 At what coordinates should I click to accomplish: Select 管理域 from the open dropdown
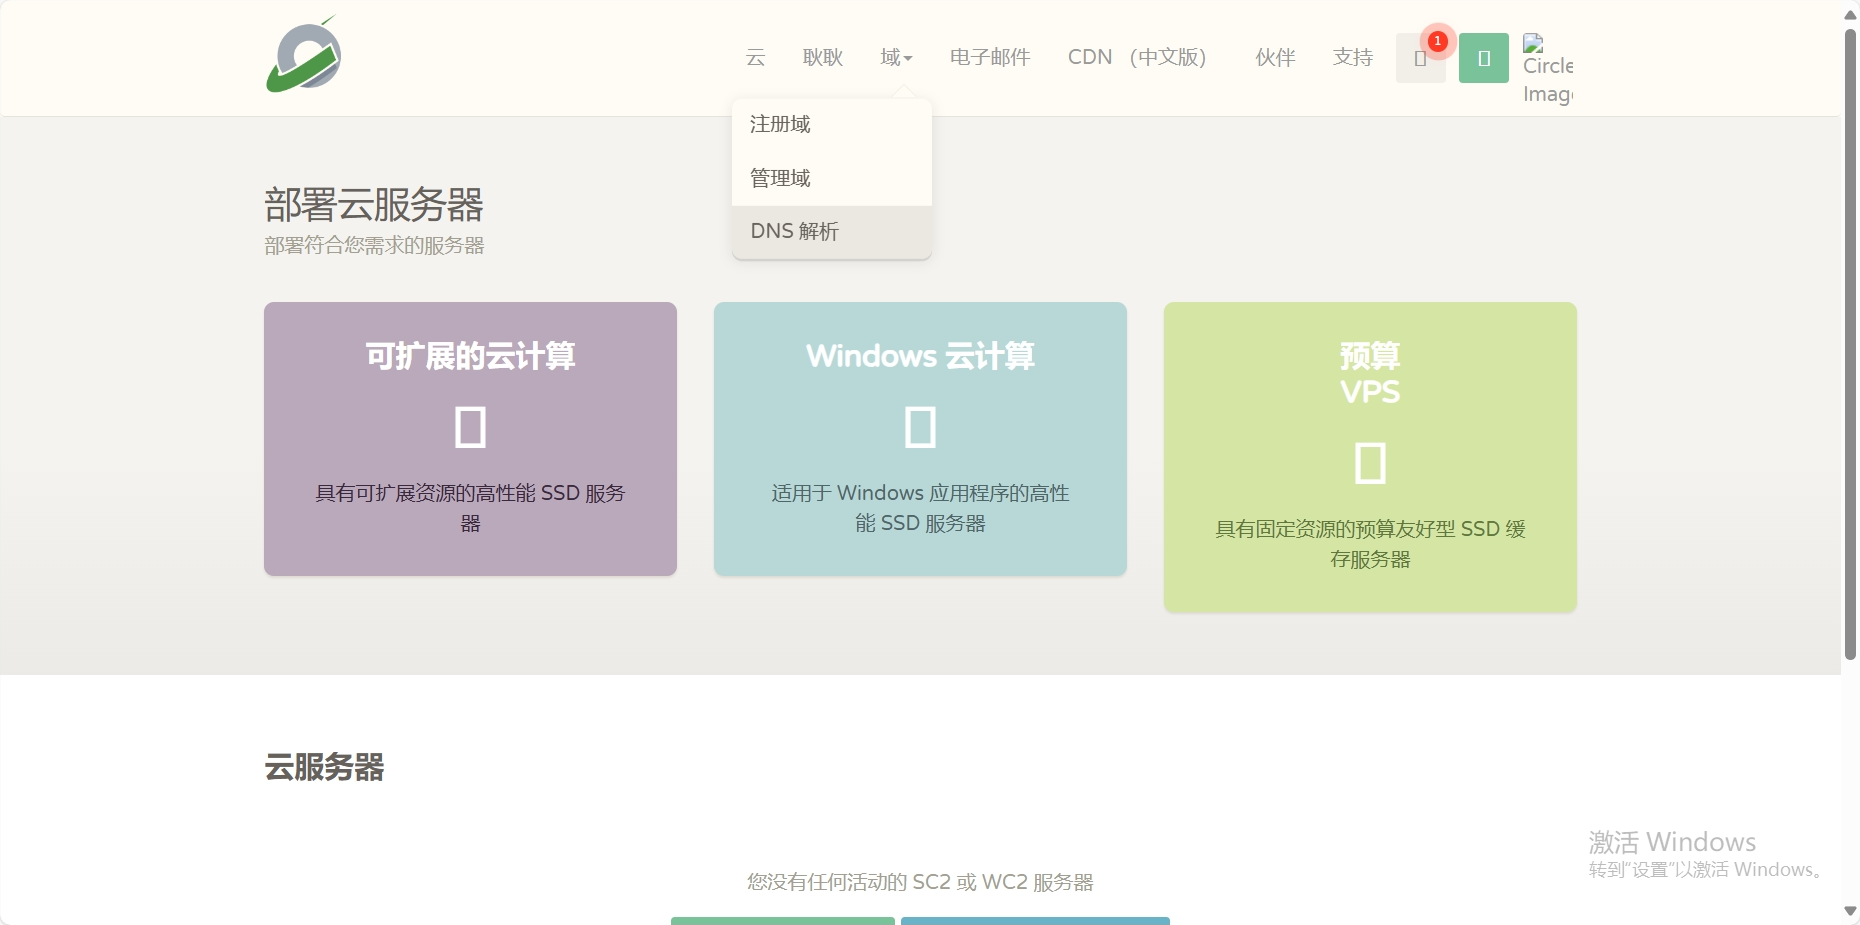[779, 177]
